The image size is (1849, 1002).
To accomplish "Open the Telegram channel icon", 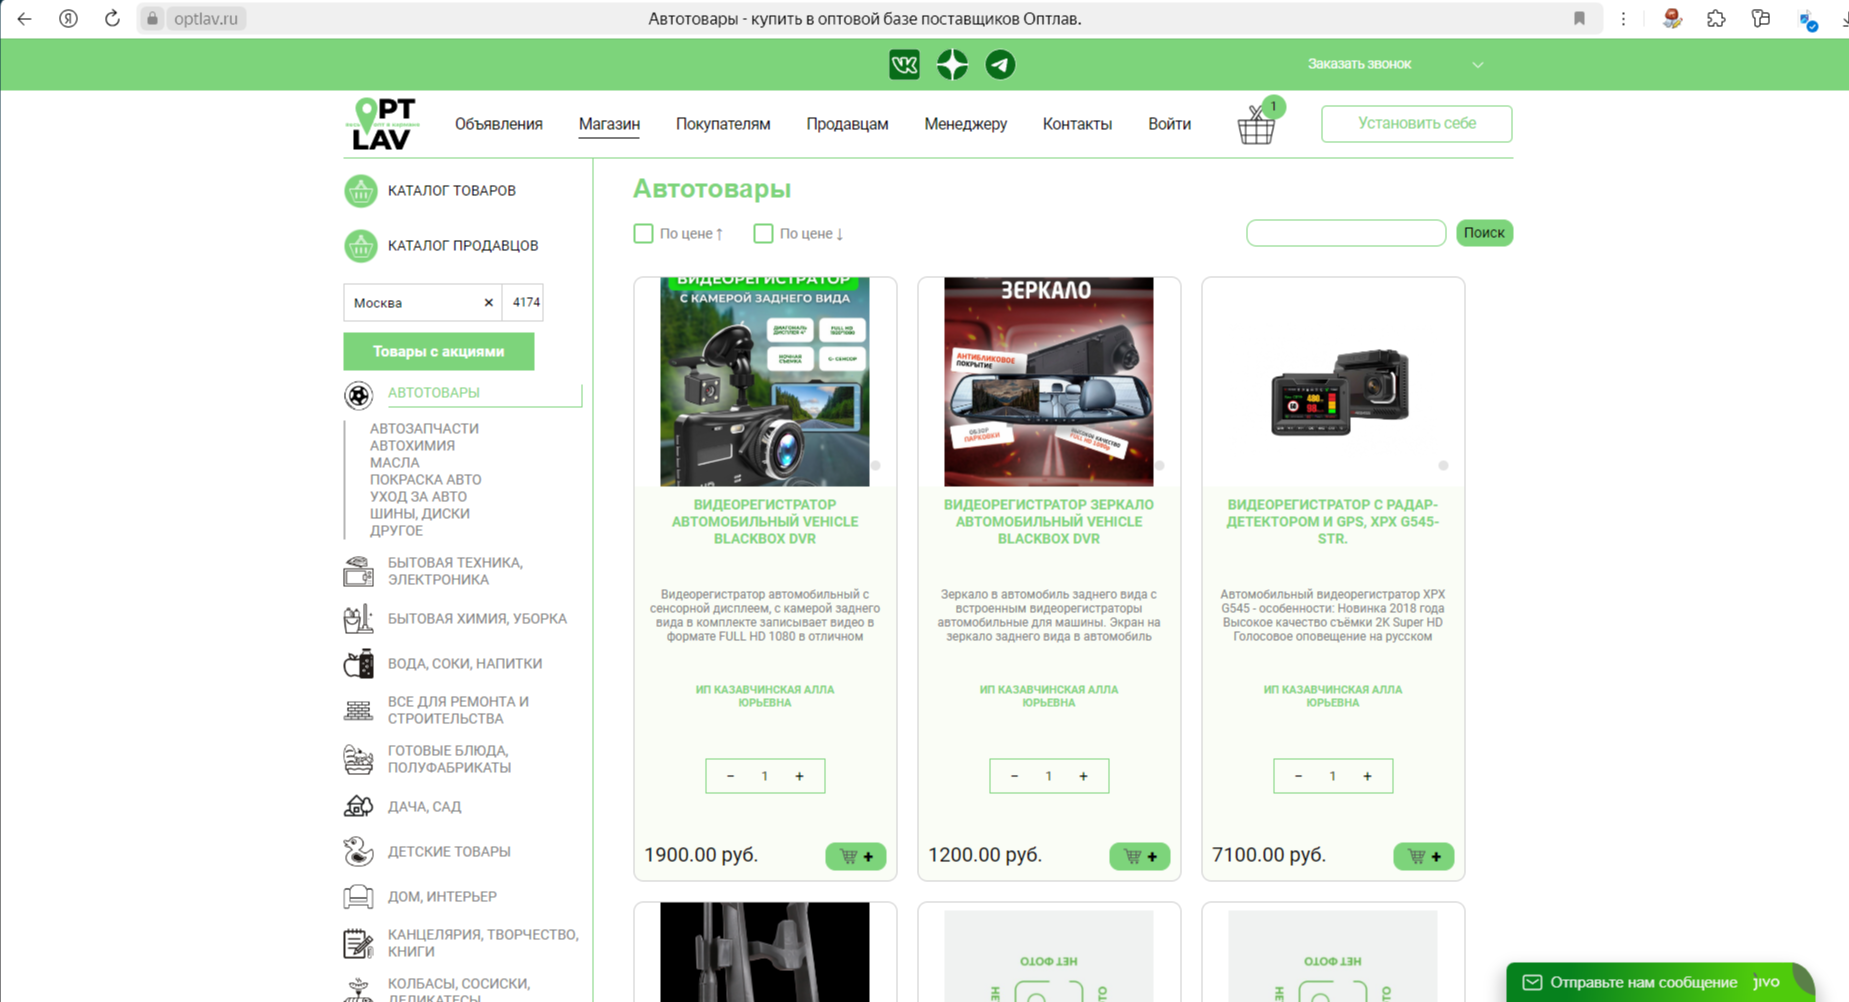I will point(1000,65).
